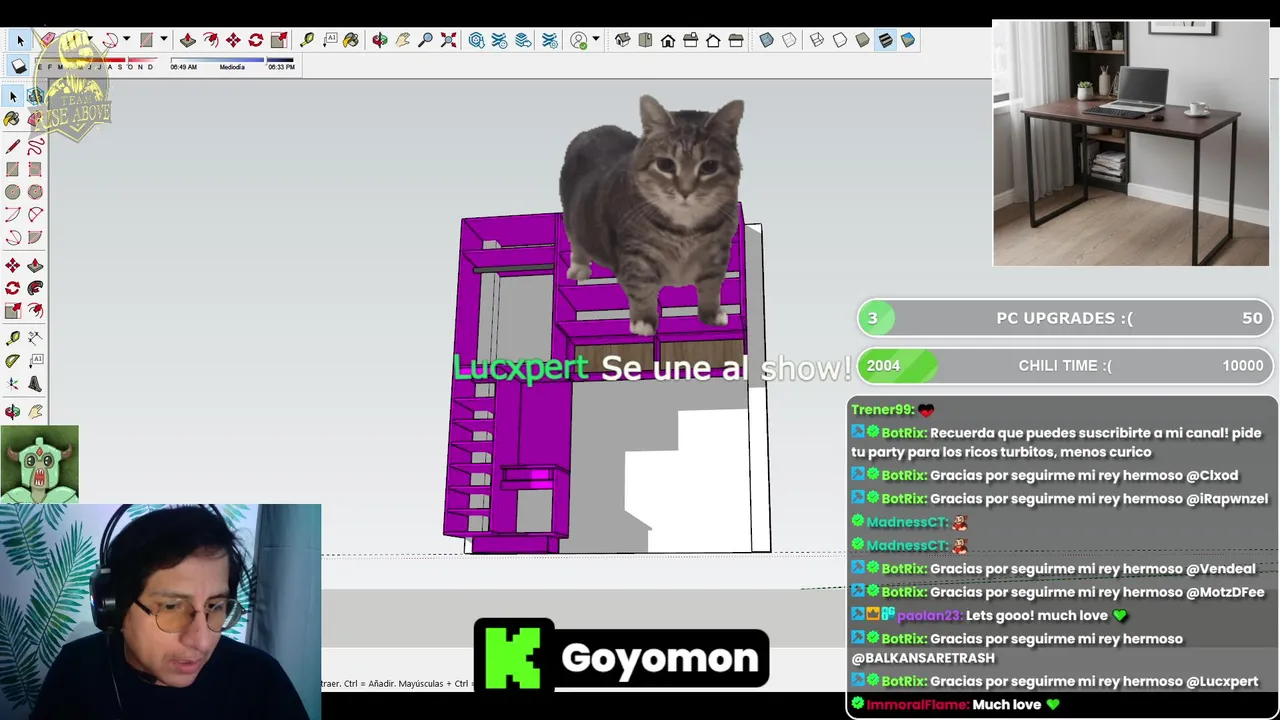Adjust the shadow time of day slider

(232, 63)
